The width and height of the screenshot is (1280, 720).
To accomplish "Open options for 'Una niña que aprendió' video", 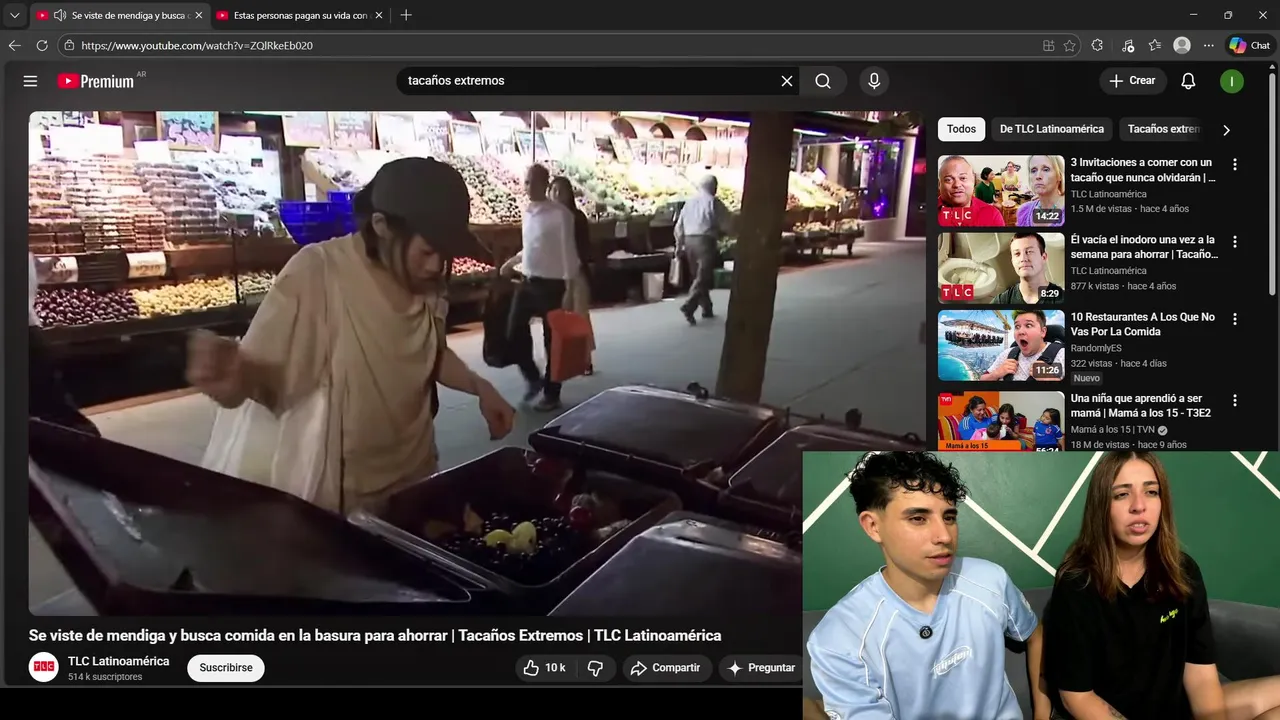I will tap(1235, 400).
